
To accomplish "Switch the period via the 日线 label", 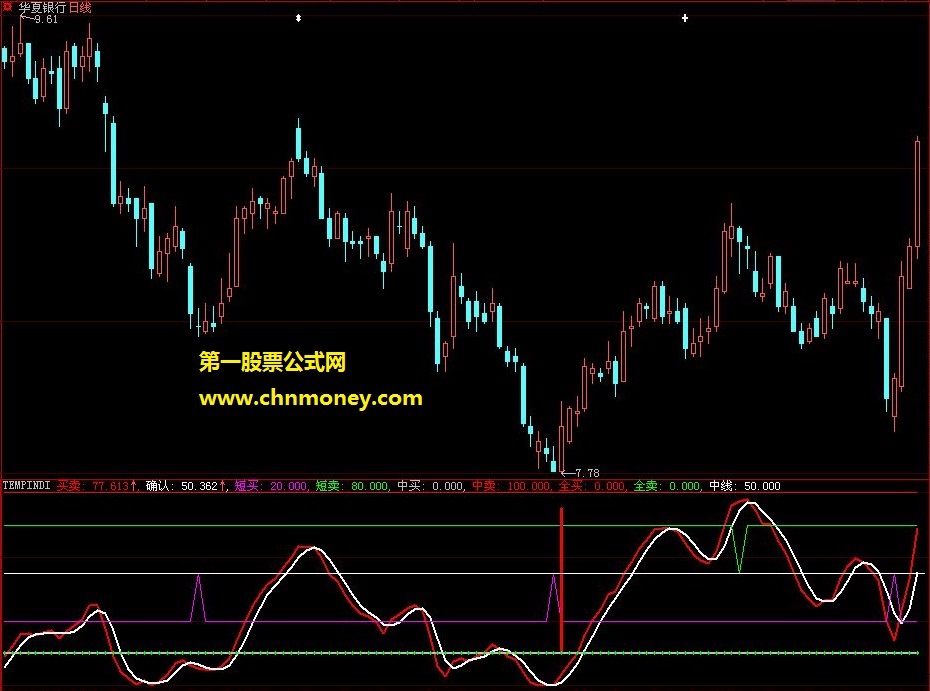I will (80, 8).
